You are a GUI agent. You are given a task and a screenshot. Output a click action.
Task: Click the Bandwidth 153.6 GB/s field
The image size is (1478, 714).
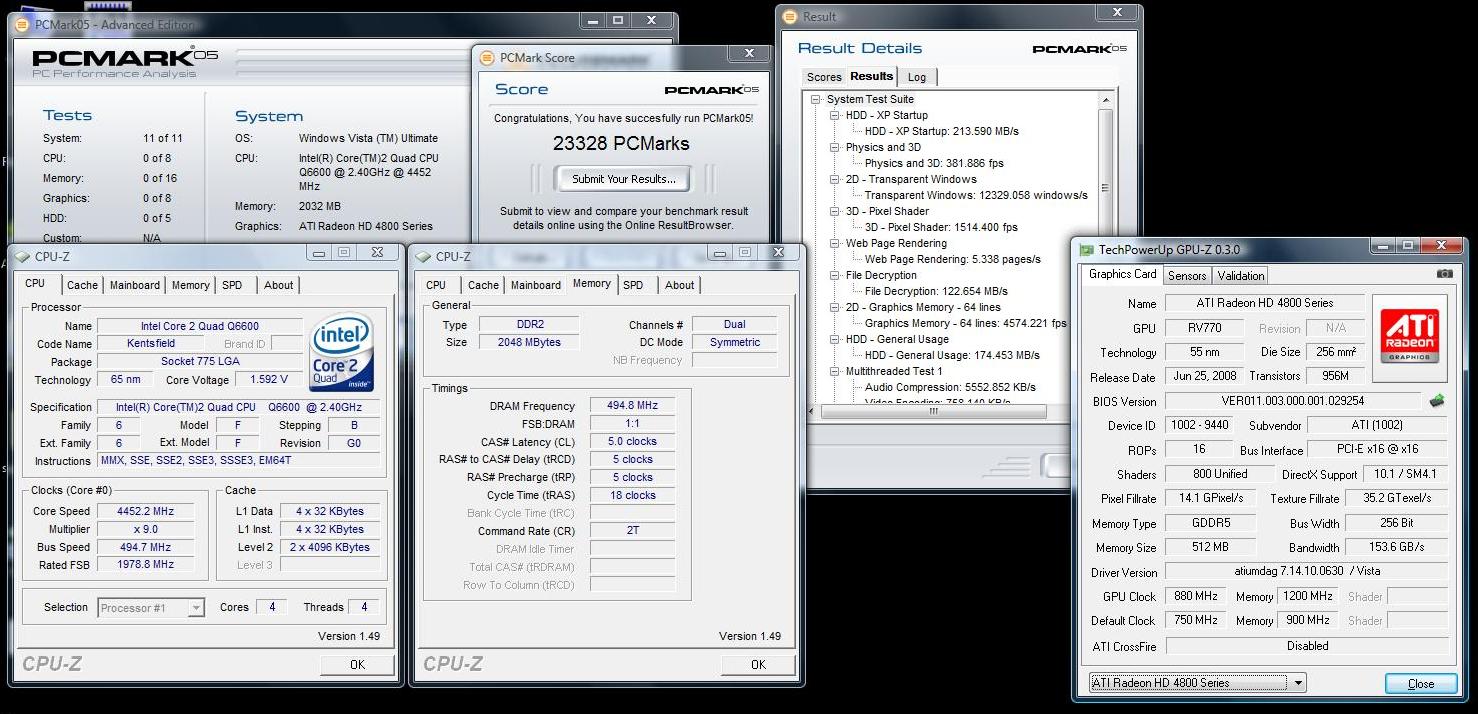coord(1397,547)
